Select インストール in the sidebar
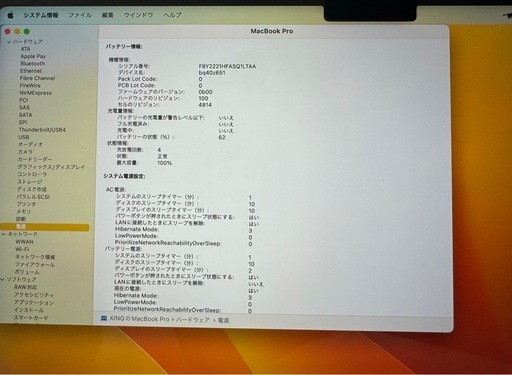Viewport: 512px width, 375px height. [x=28, y=310]
